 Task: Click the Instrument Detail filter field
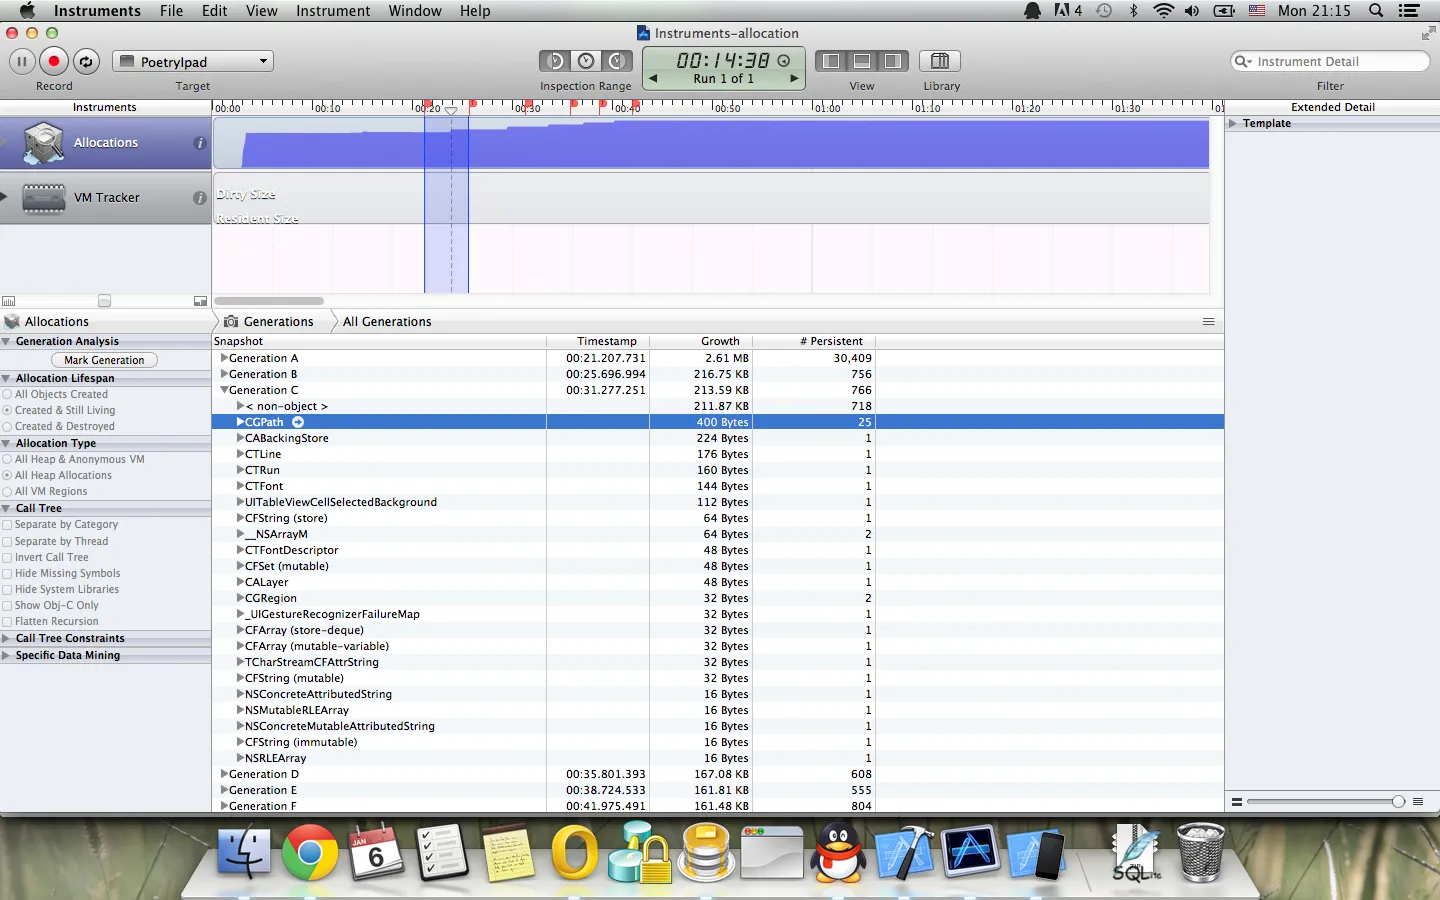pyautogui.click(x=1330, y=61)
